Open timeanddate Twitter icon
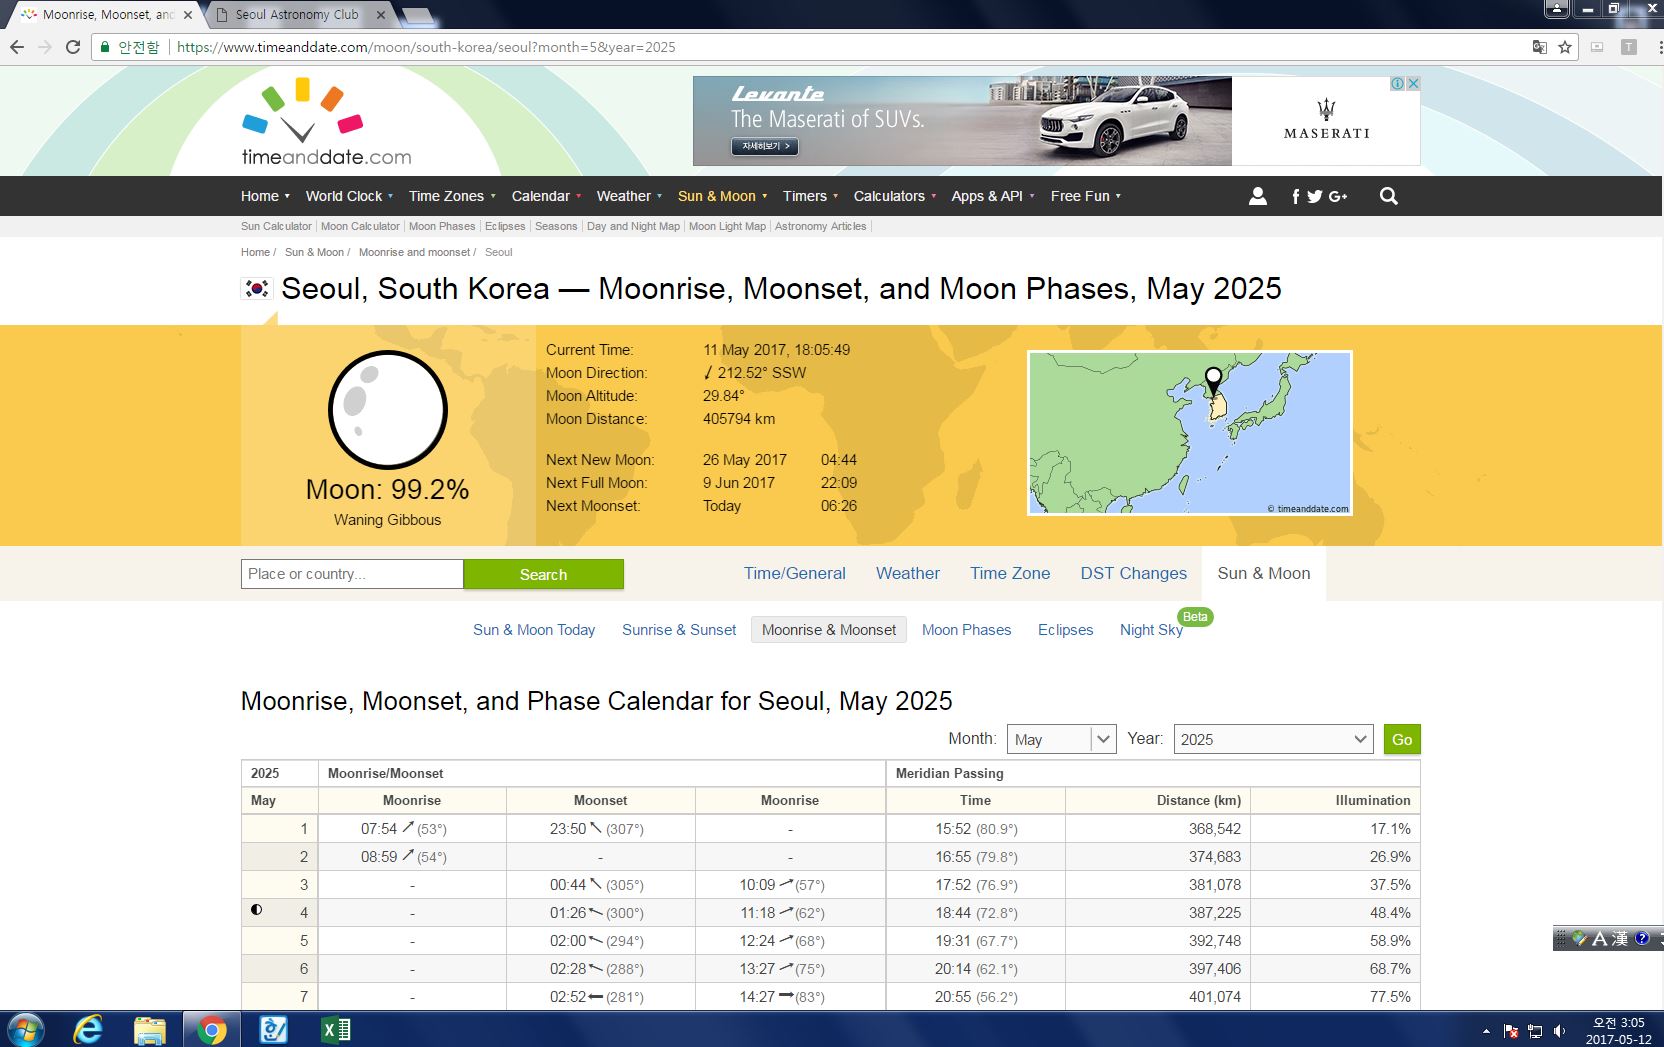The height and width of the screenshot is (1047, 1664). [x=1315, y=197]
